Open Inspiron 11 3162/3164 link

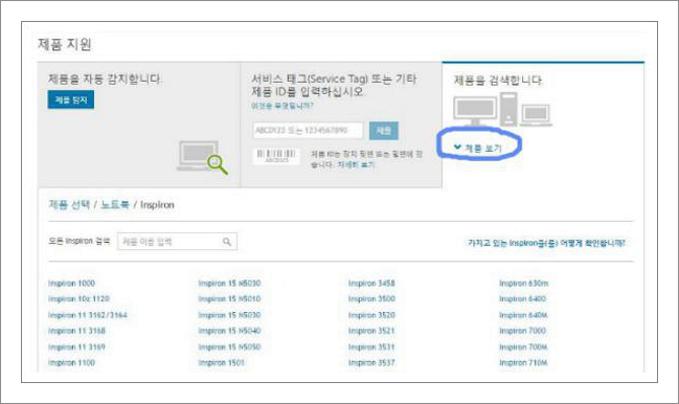click(87, 315)
